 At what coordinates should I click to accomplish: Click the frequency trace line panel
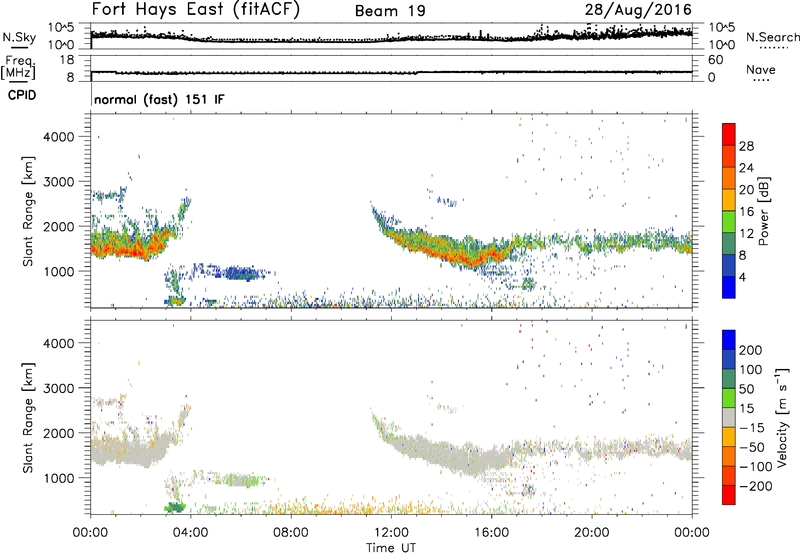(x=391, y=68)
